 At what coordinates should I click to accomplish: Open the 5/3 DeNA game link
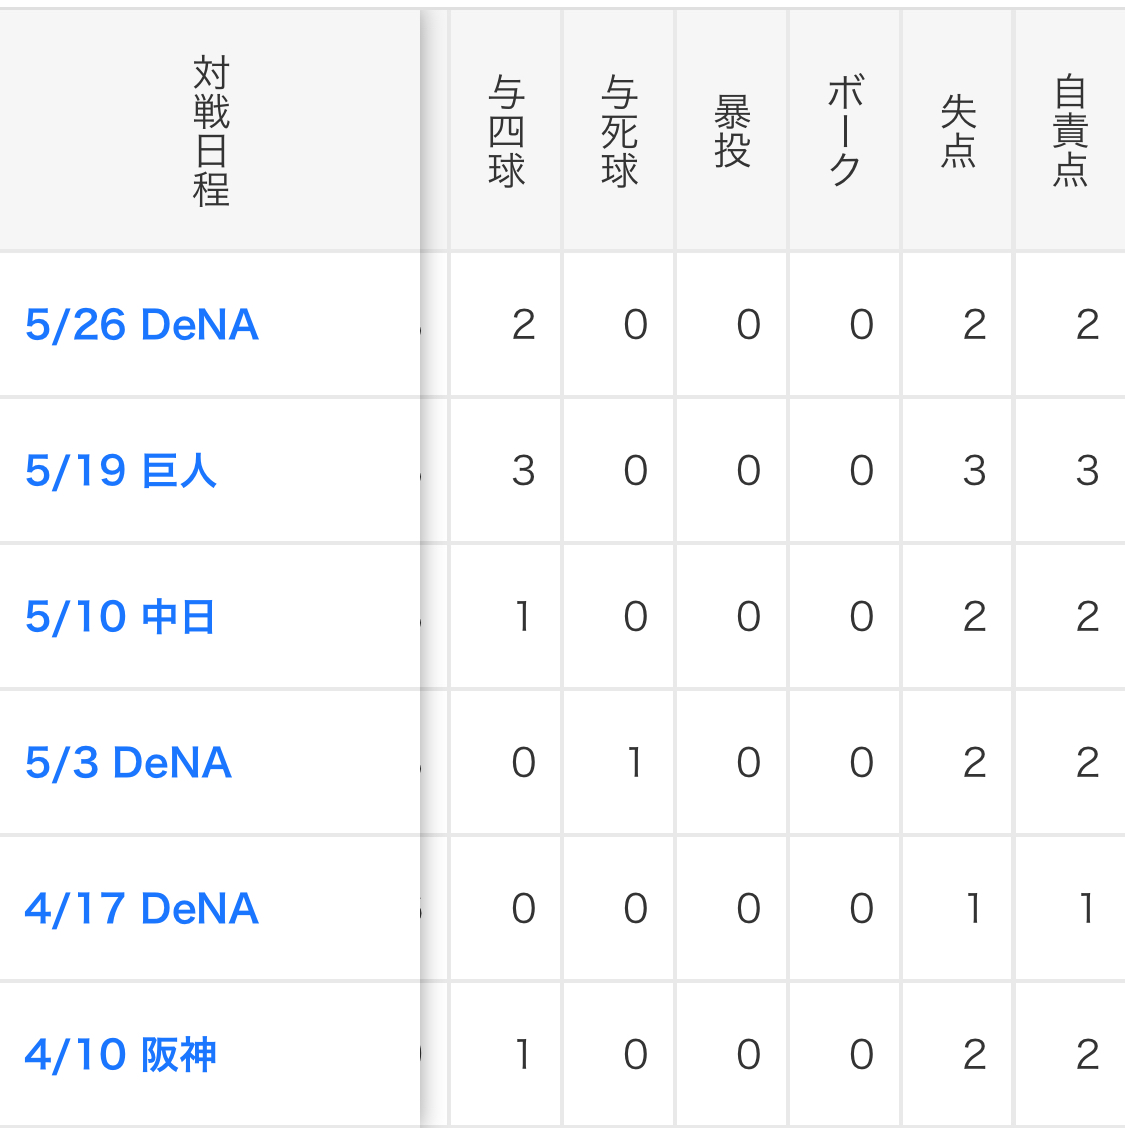pos(128,763)
